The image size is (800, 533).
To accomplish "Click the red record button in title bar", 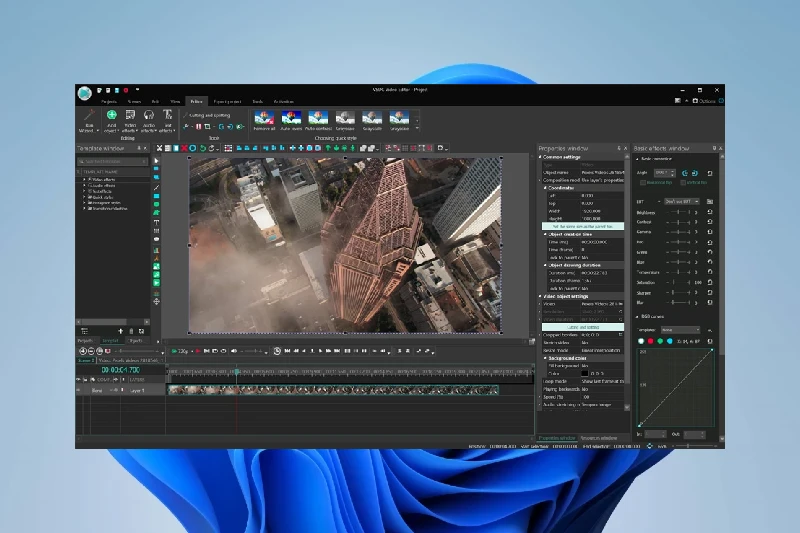I will (126, 90).
